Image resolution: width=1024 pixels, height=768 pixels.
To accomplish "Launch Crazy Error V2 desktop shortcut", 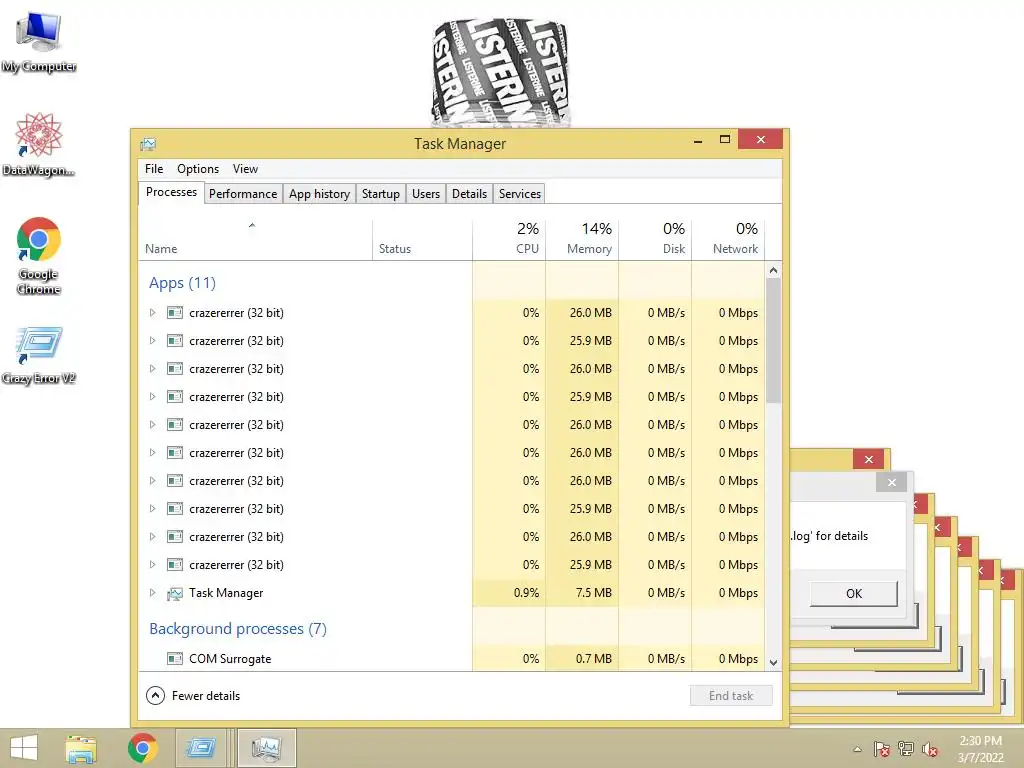I will [x=39, y=356].
